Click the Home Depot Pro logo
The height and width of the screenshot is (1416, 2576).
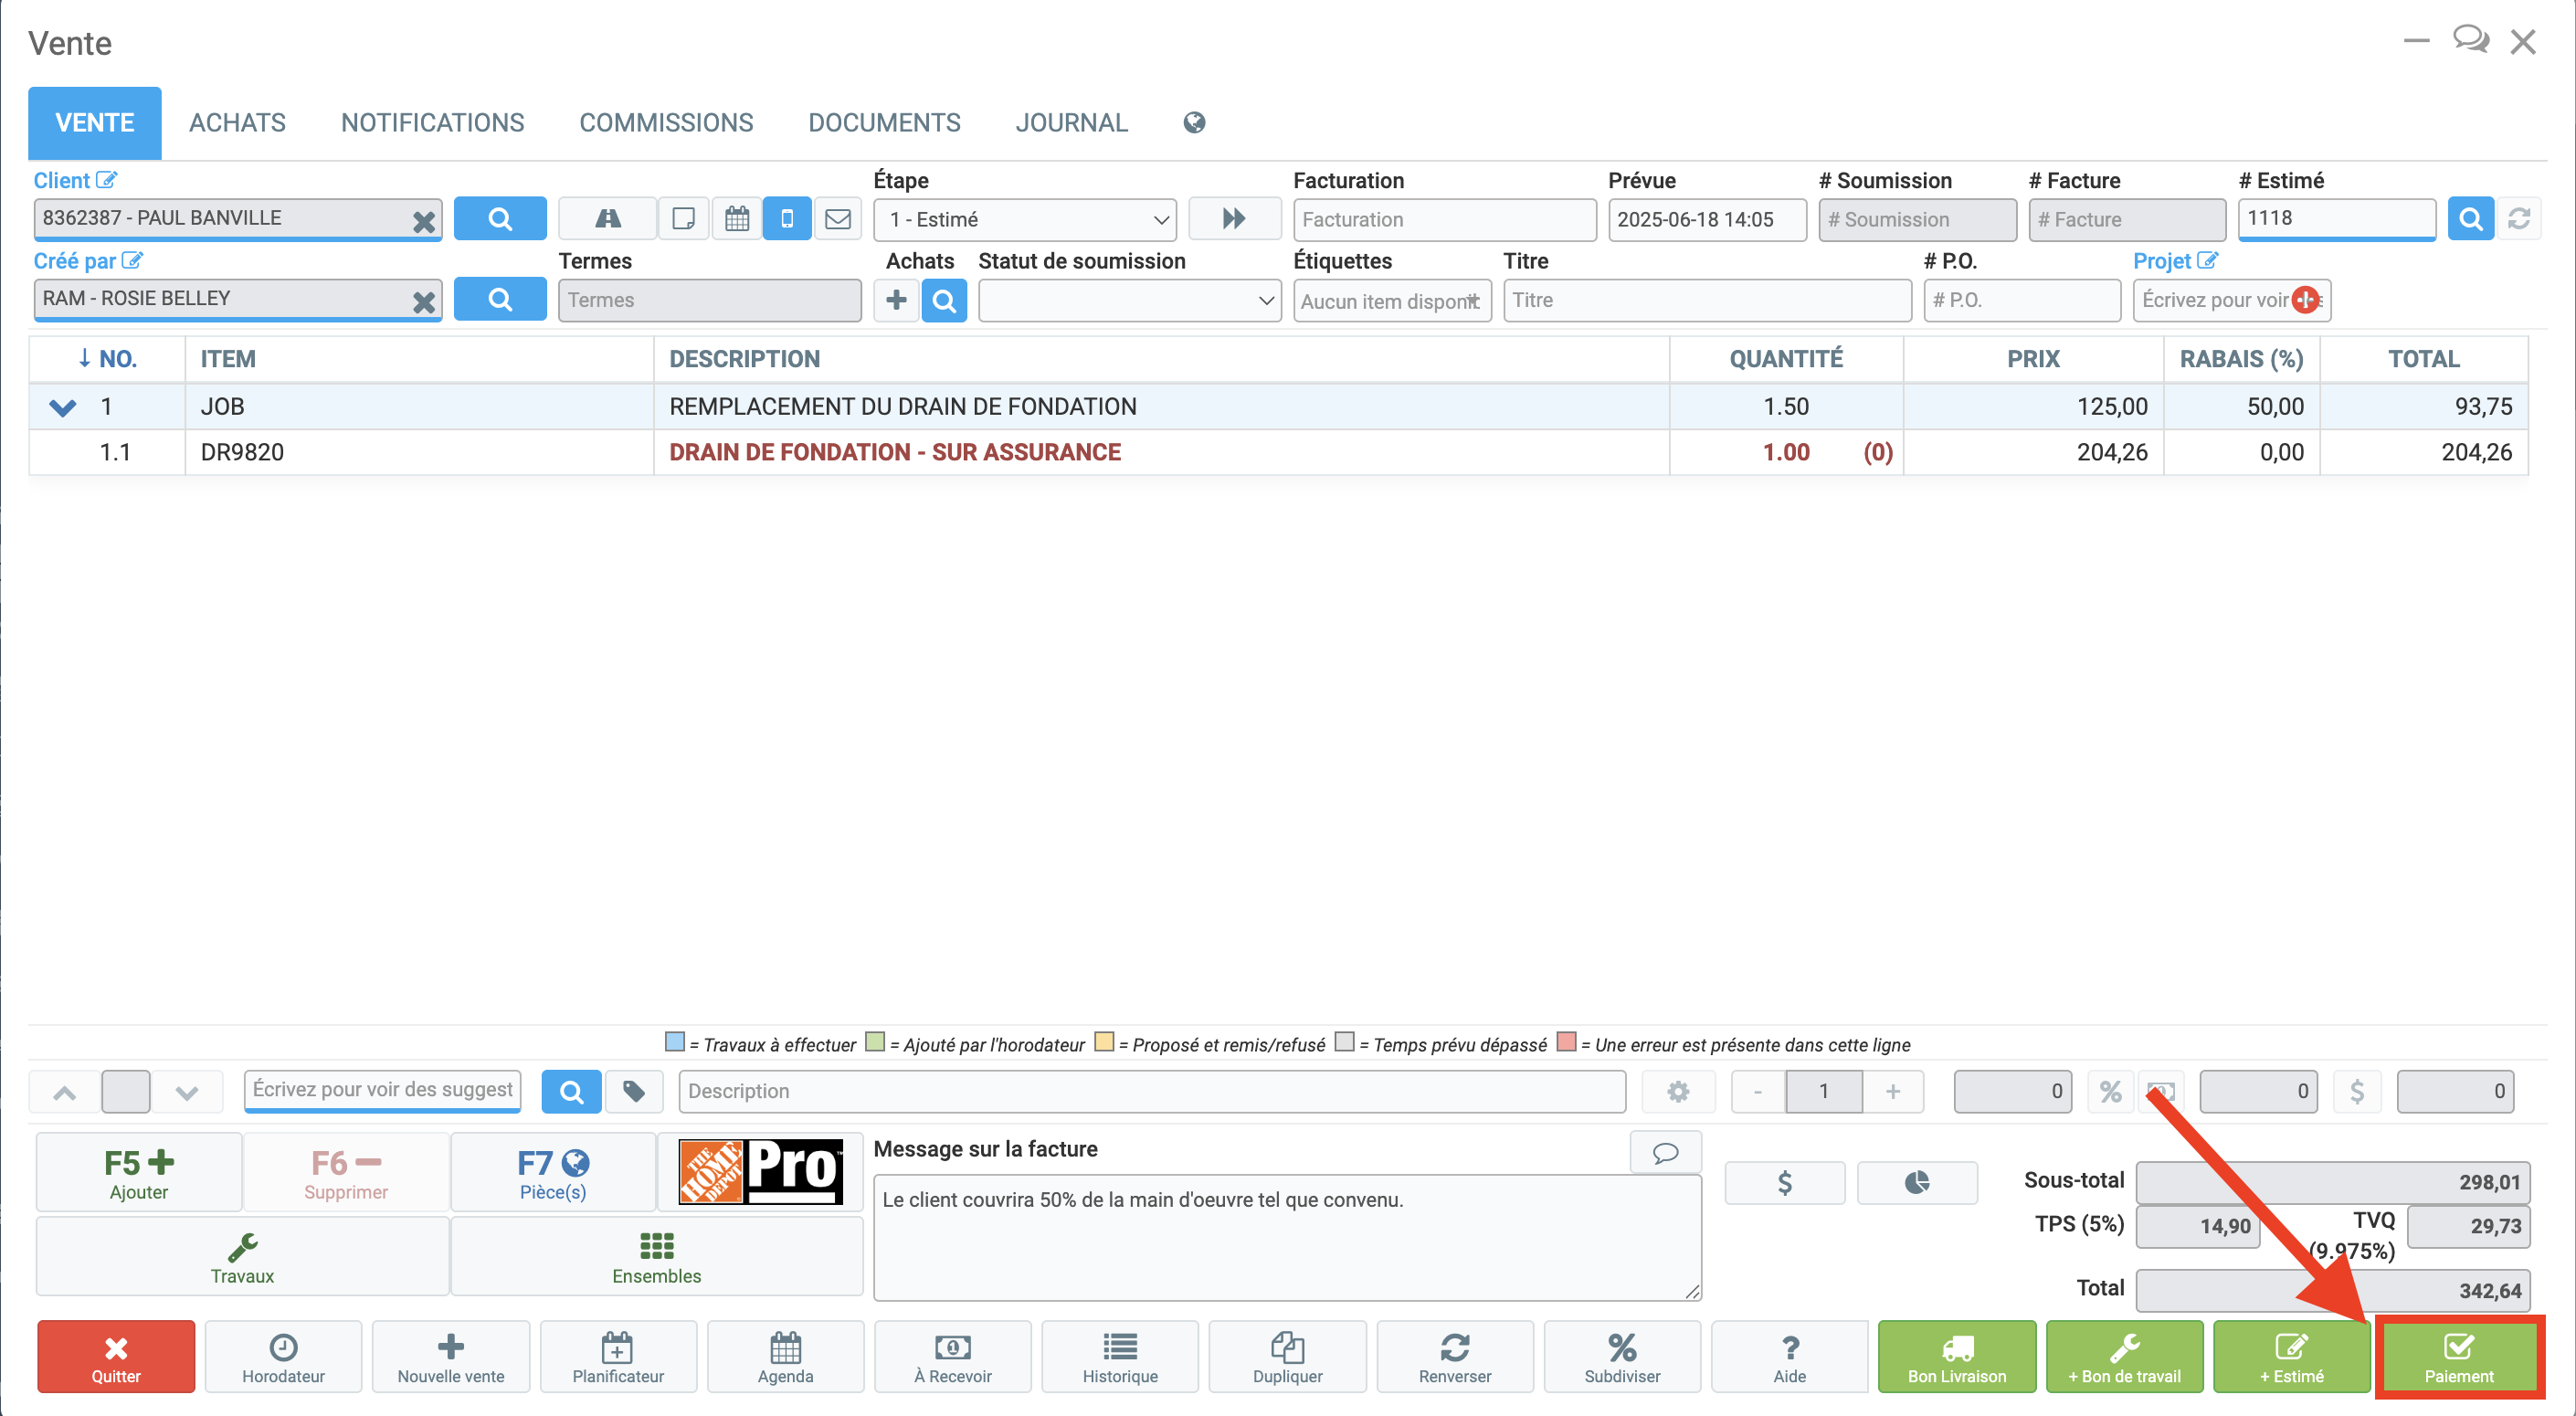[x=760, y=1171]
